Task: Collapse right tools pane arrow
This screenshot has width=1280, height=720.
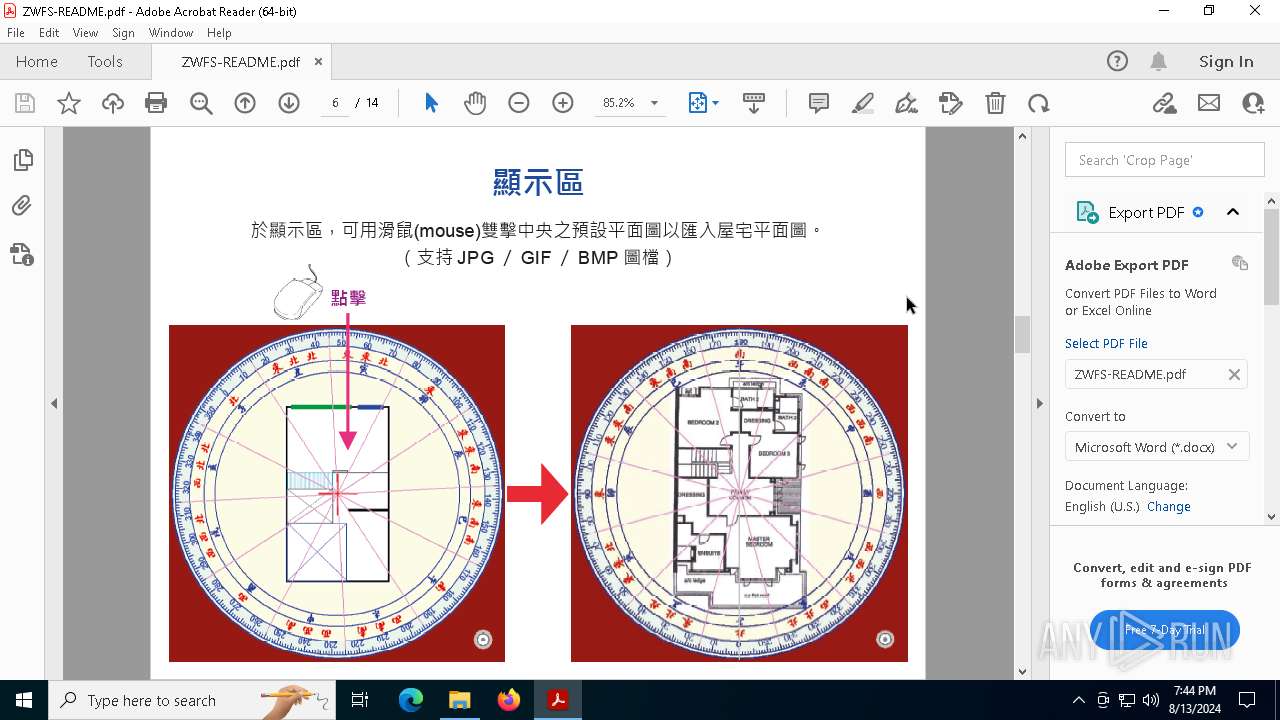Action: point(1040,403)
